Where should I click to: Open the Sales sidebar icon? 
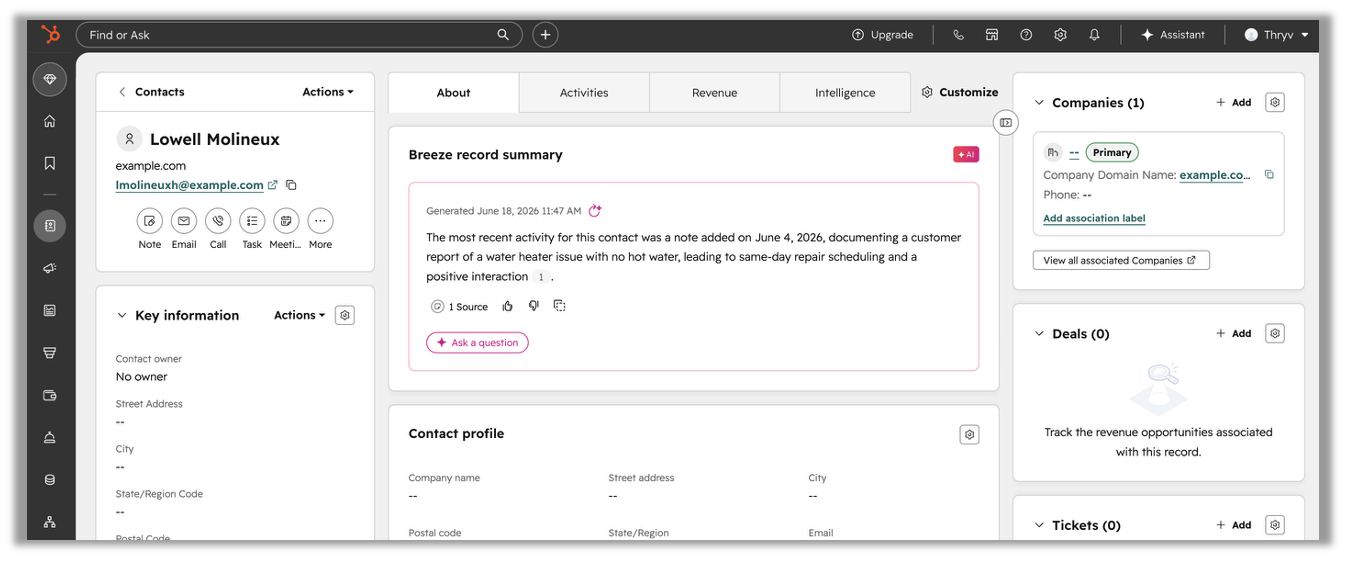coord(50,353)
